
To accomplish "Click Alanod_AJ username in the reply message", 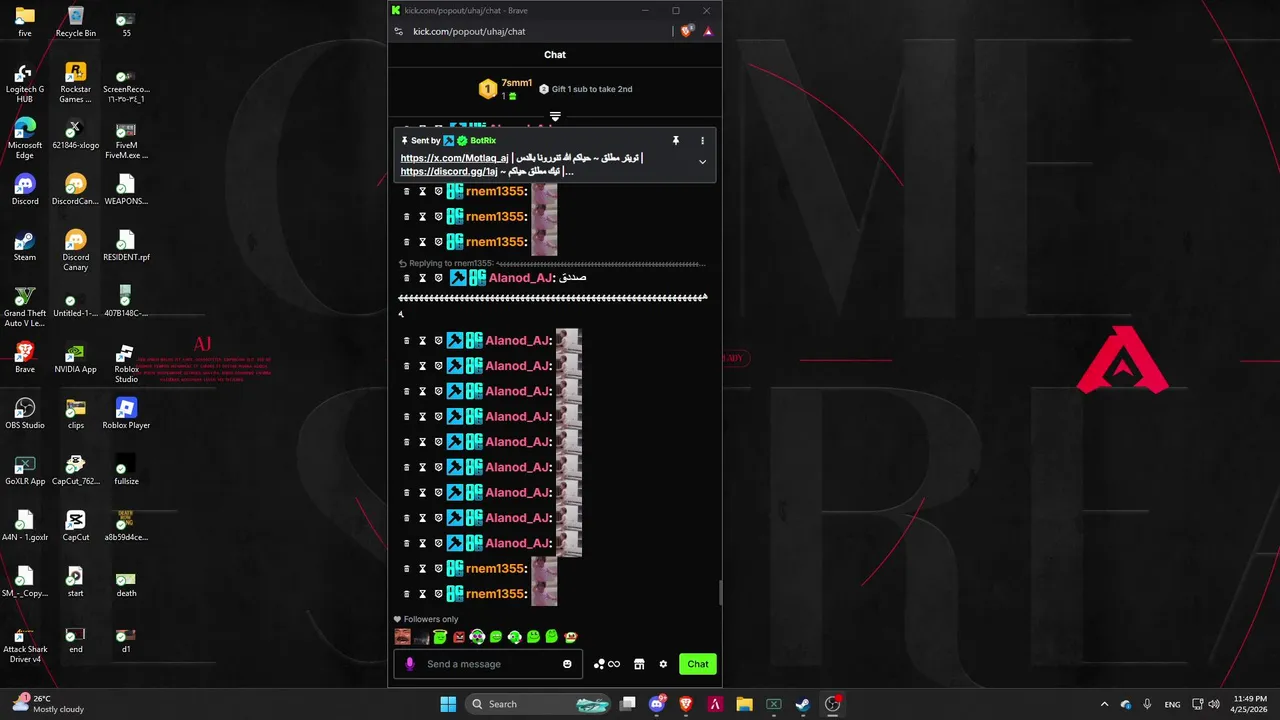I will [x=520, y=278].
